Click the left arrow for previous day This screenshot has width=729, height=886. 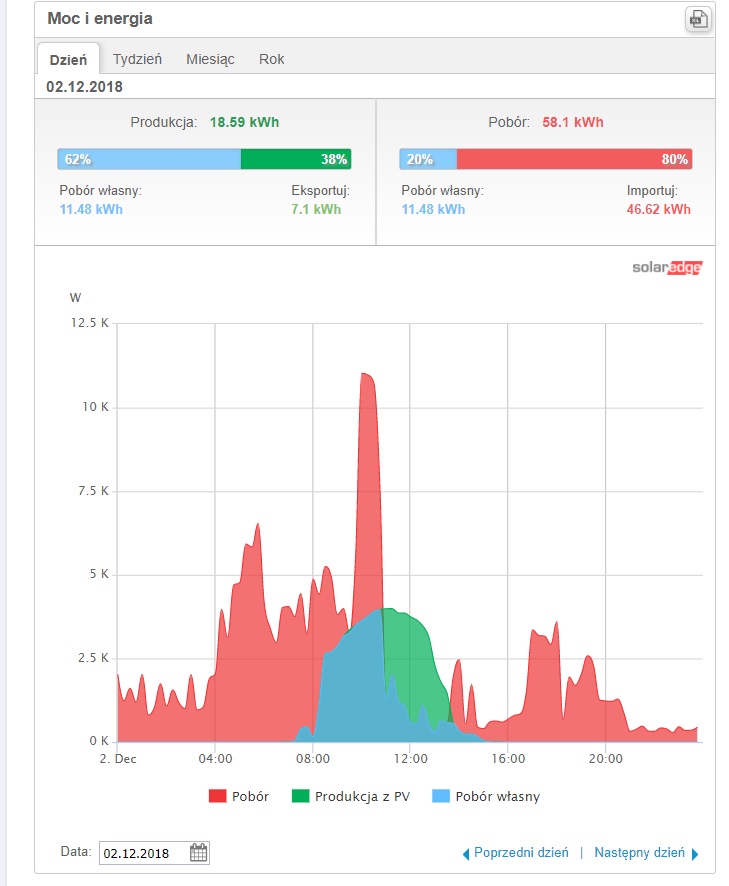click(x=465, y=854)
